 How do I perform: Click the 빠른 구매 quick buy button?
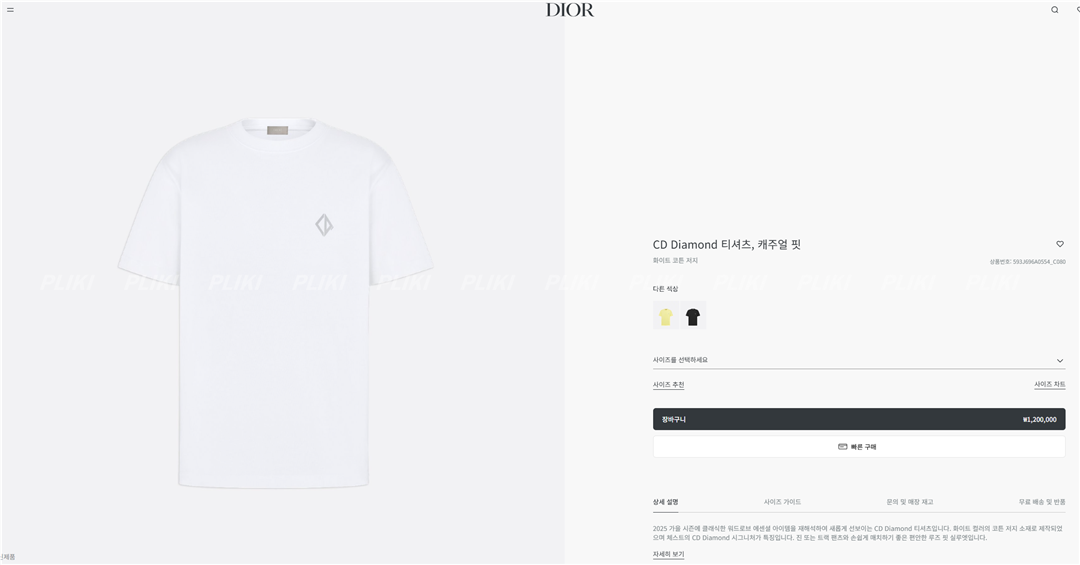(859, 446)
